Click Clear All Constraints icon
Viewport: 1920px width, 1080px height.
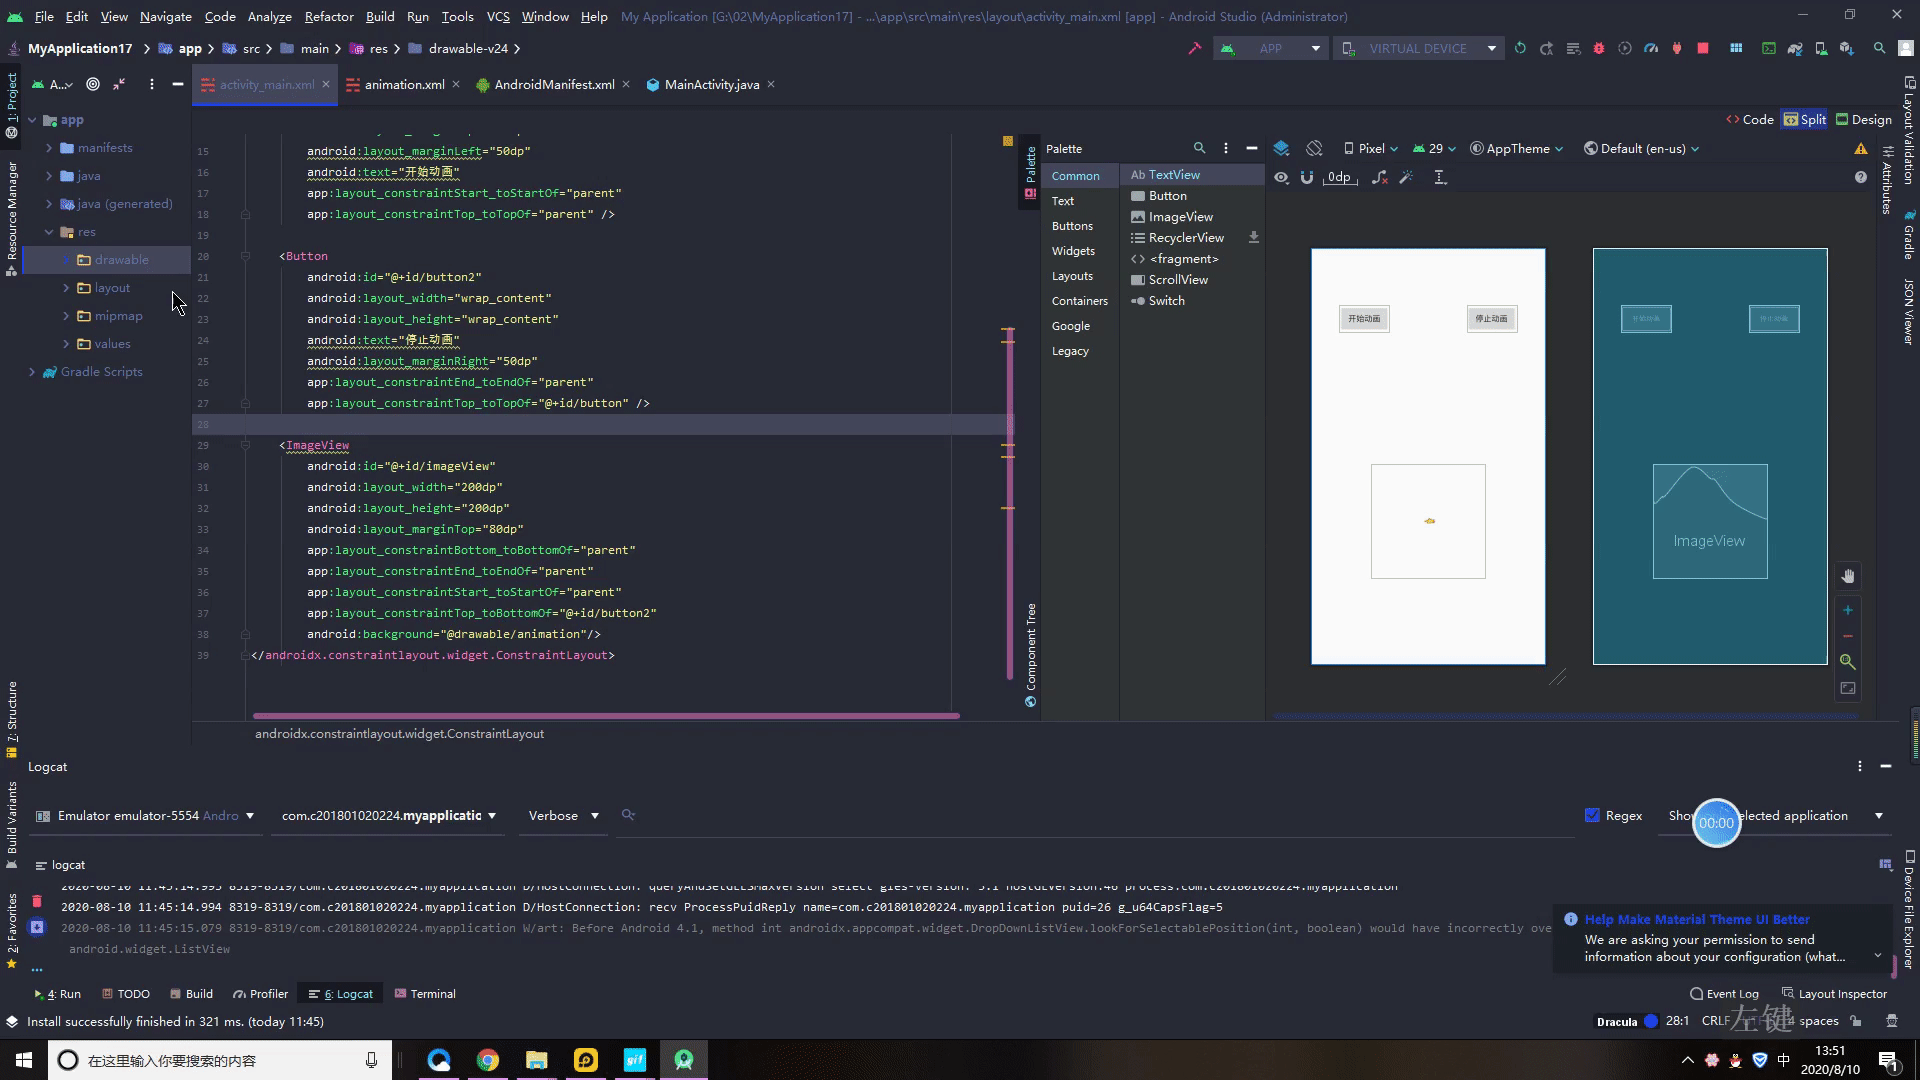point(1379,177)
